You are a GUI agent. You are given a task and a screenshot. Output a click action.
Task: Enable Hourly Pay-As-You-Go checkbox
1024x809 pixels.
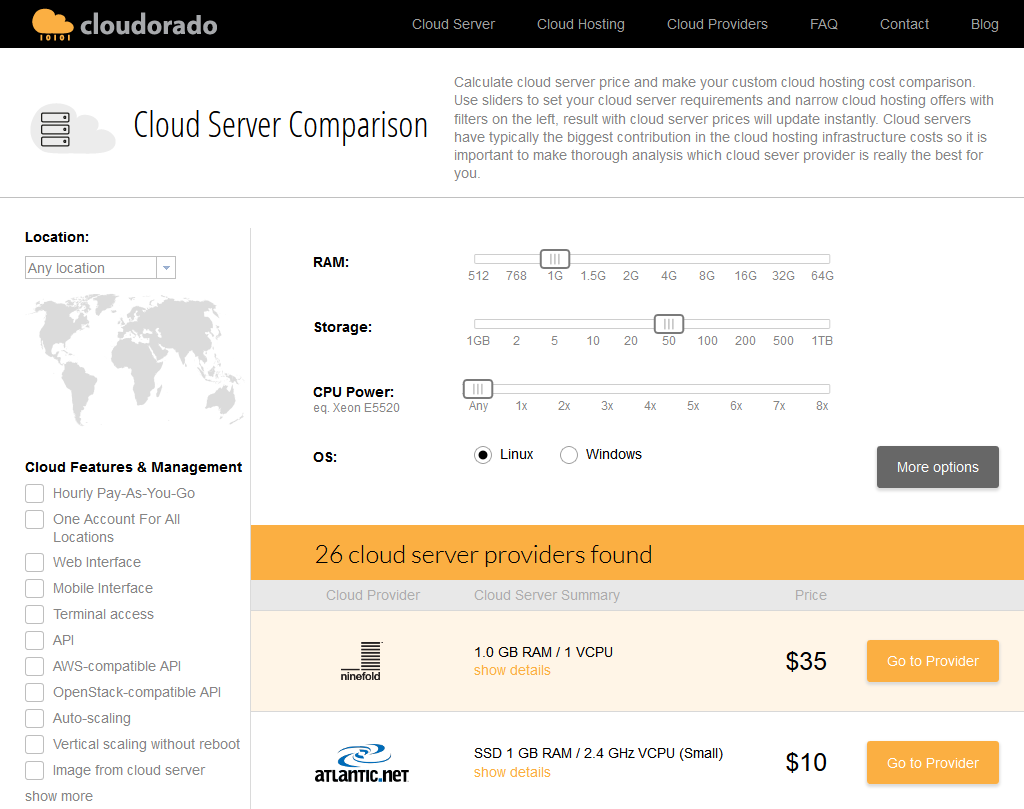tap(35, 493)
